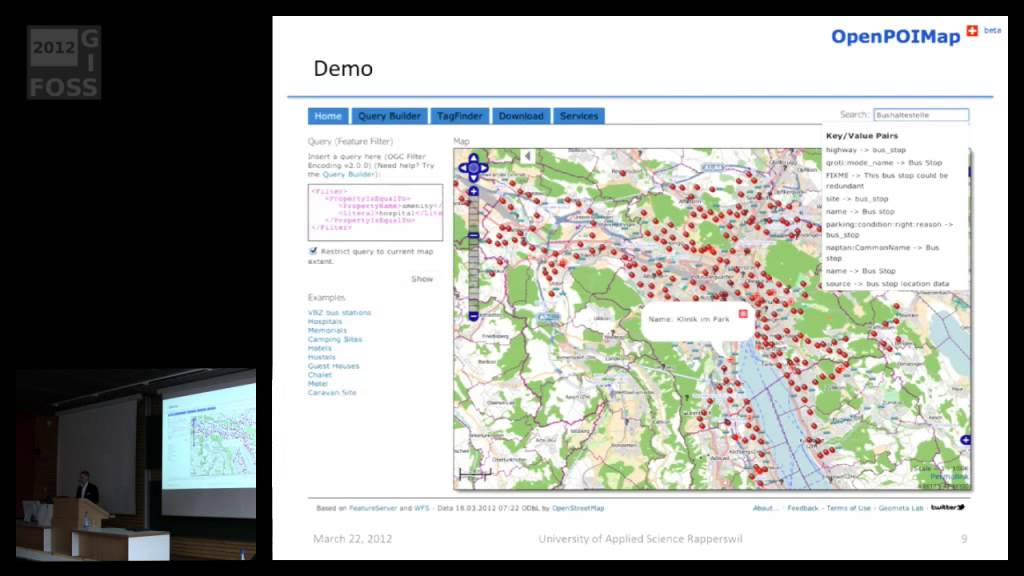Open the About link
Viewport: 1024px width, 576px height.
(765, 508)
